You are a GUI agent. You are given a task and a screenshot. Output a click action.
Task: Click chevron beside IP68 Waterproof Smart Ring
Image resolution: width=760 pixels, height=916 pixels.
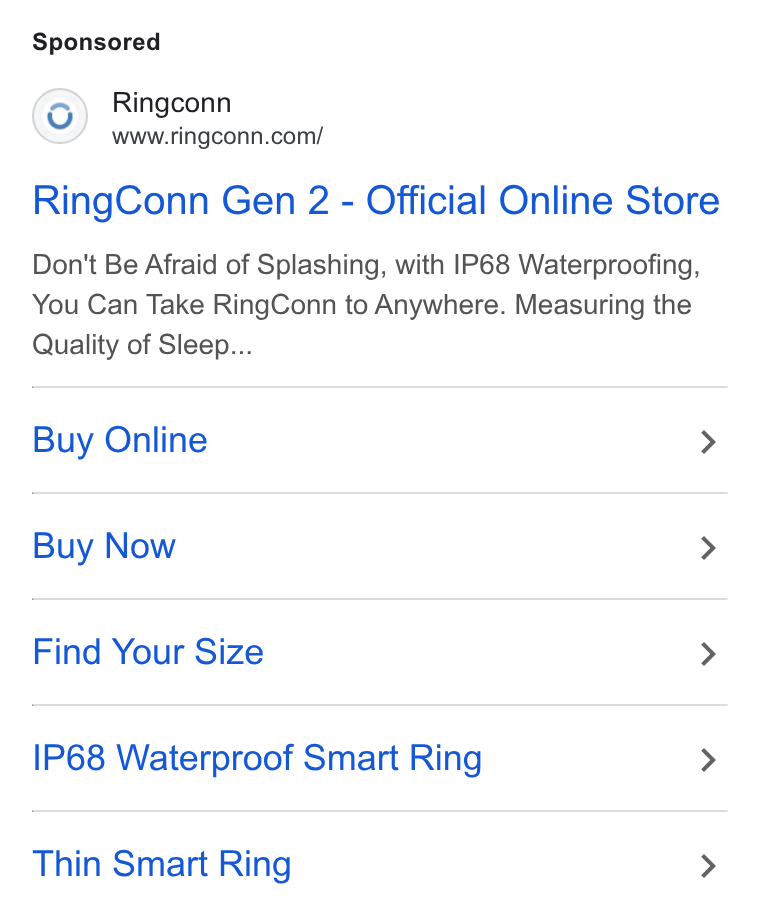pyautogui.click(x=708, y=760)
